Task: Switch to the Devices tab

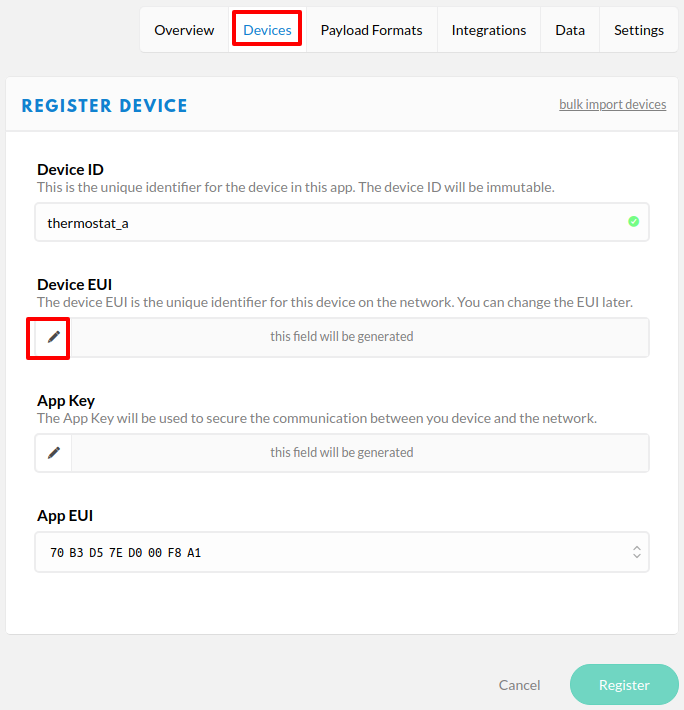Action: pos(267,30)
